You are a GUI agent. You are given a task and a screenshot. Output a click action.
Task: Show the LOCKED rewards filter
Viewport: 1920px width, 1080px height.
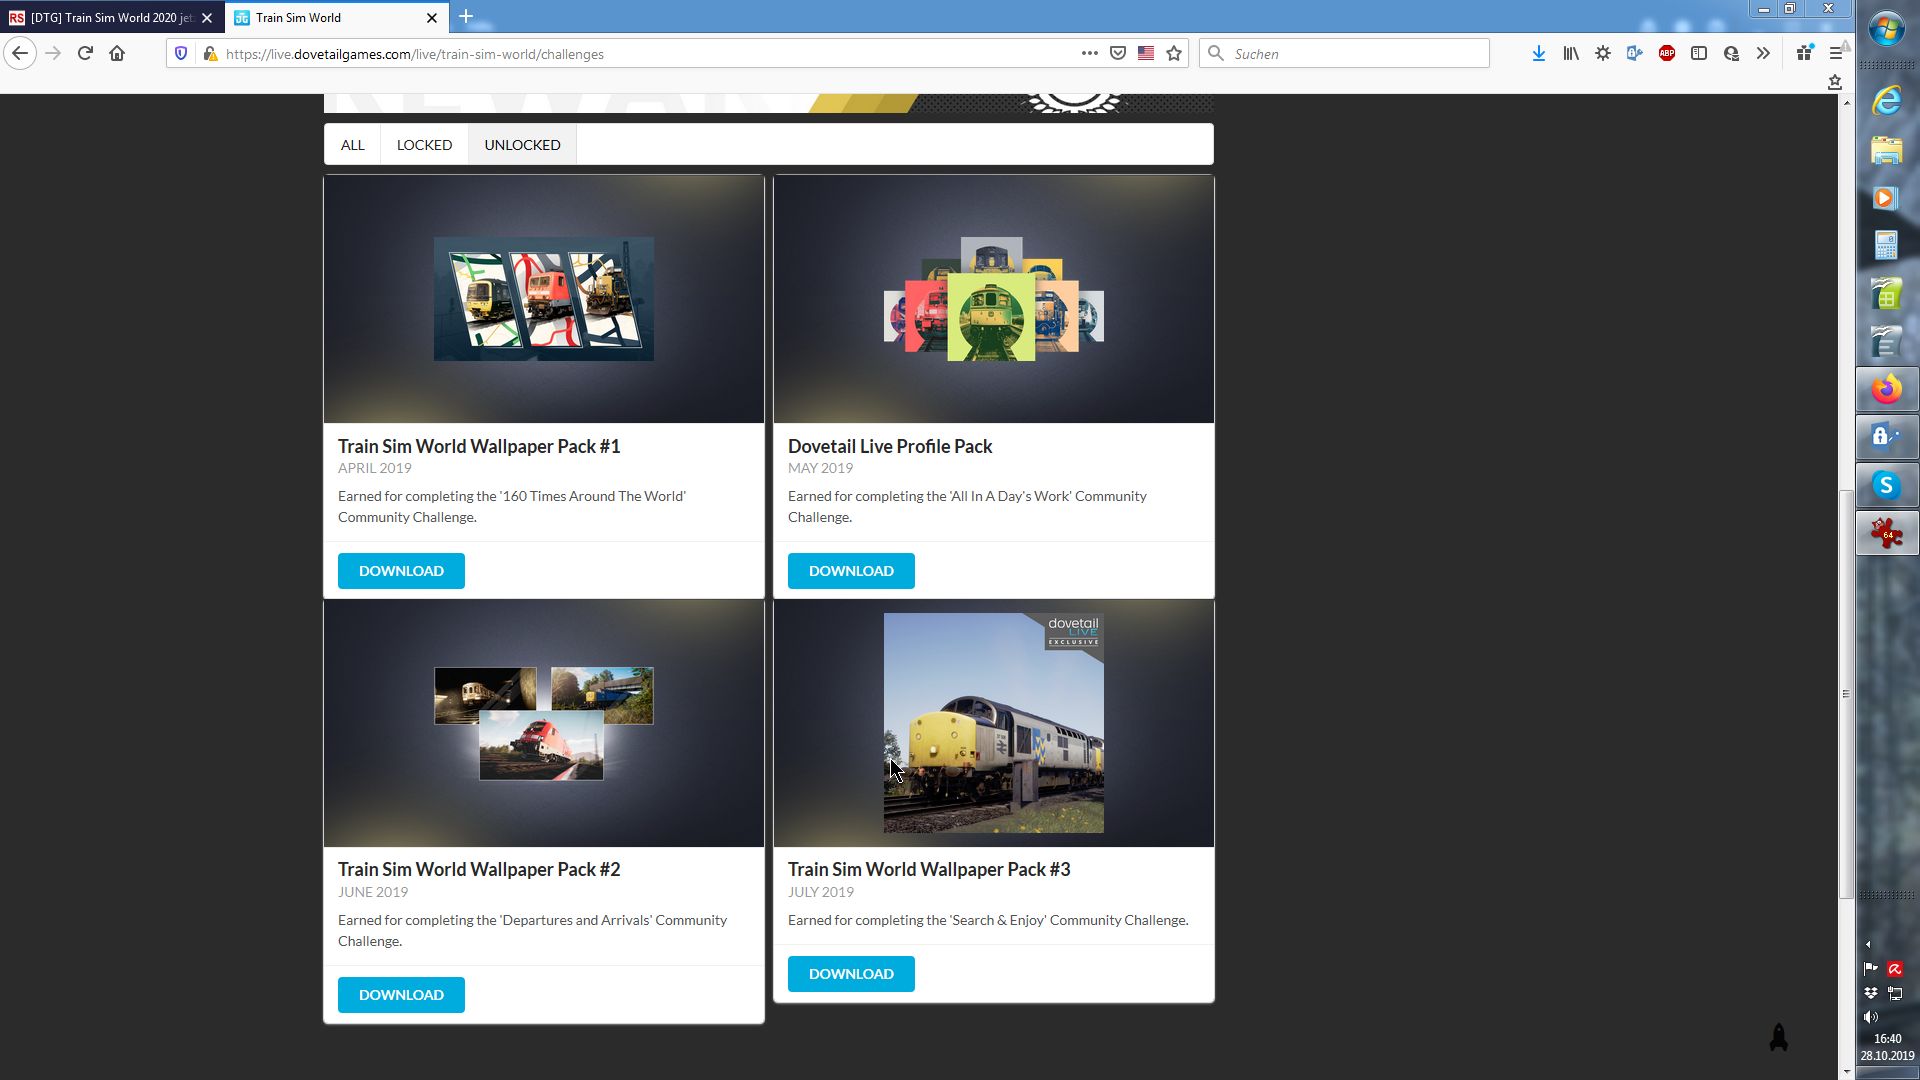tap(424, 145)
